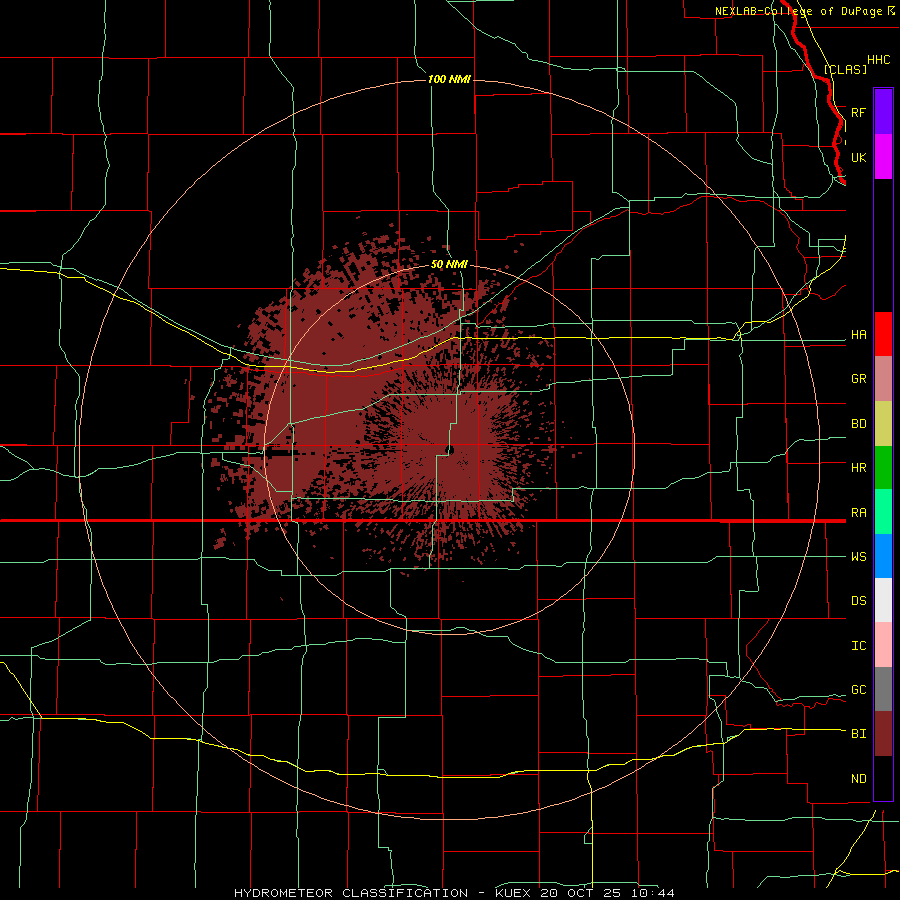Click the 50 NMI range ring label
Screen dimensions: 900x900
pyautogui.click(x=449, y=265)
